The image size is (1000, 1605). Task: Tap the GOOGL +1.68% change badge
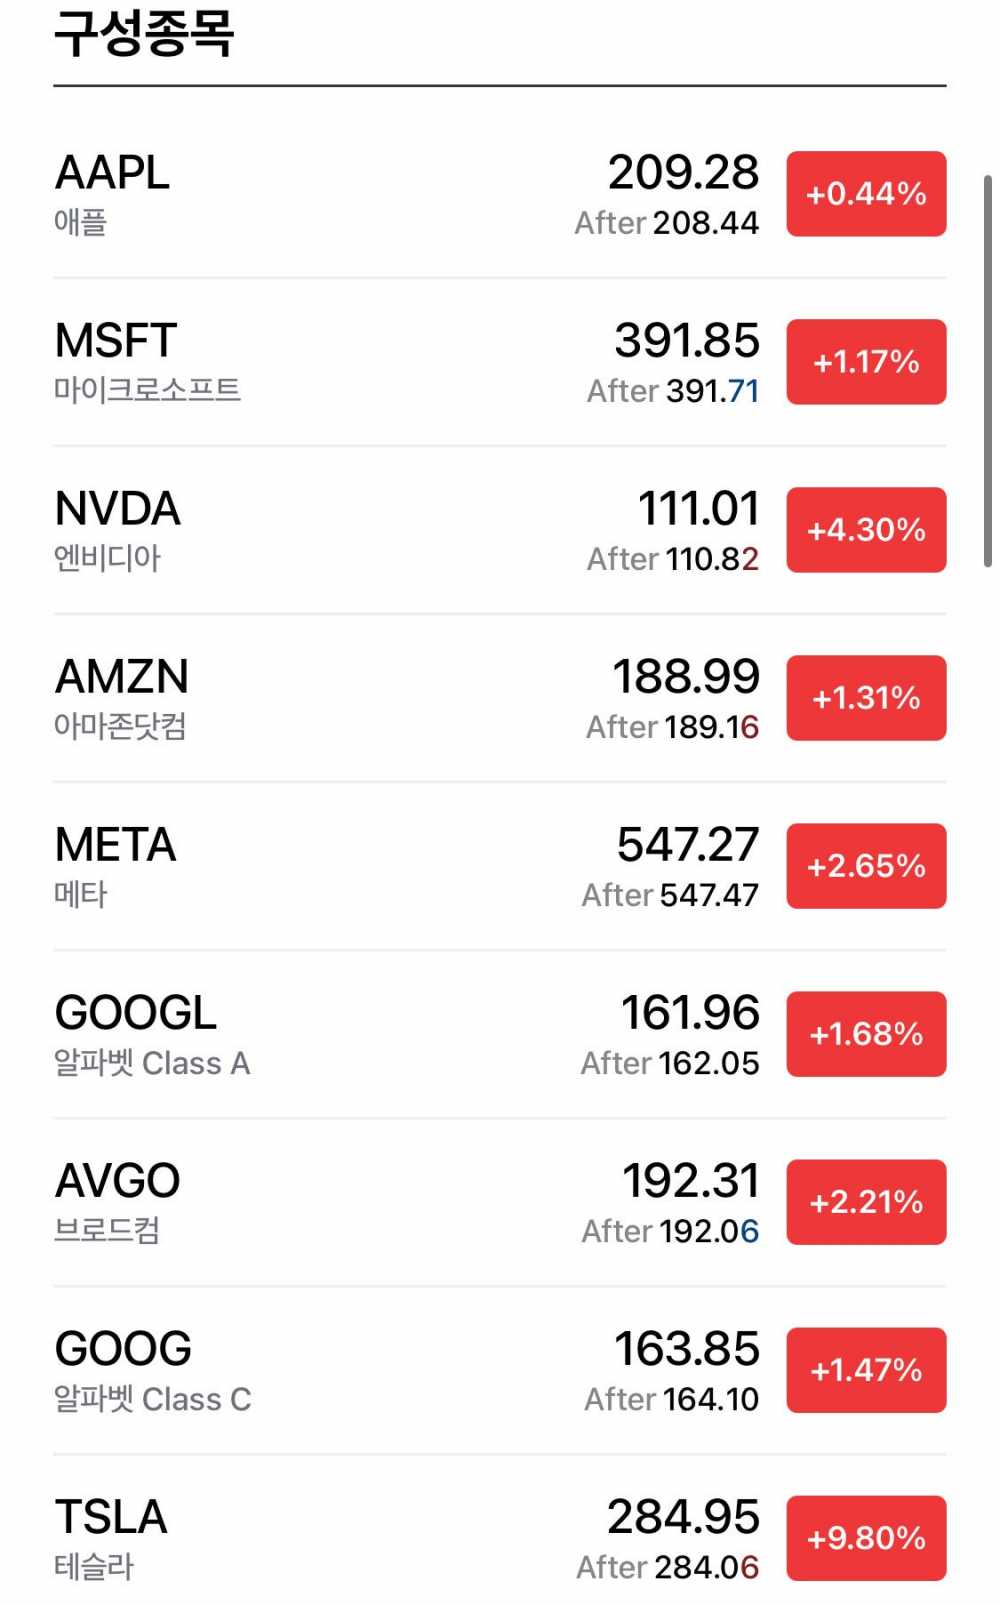coord(866,1034)
